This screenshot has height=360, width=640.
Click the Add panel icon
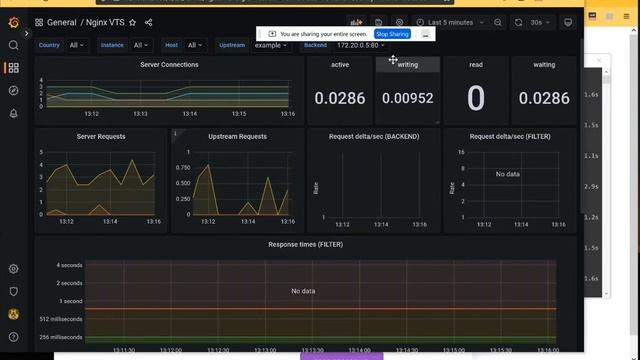click(356, 22)
